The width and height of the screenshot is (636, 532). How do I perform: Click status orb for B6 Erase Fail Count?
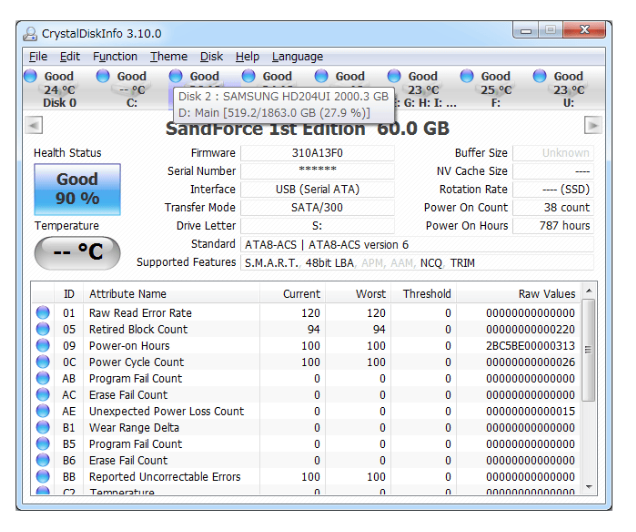pos(43,460)
